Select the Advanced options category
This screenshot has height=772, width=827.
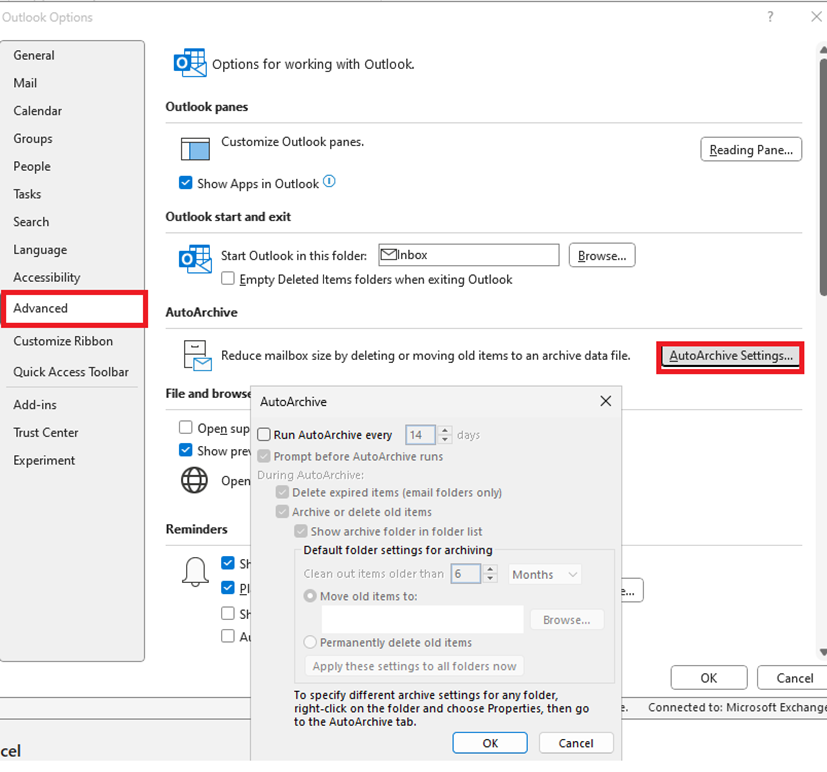tap(74, 308)
